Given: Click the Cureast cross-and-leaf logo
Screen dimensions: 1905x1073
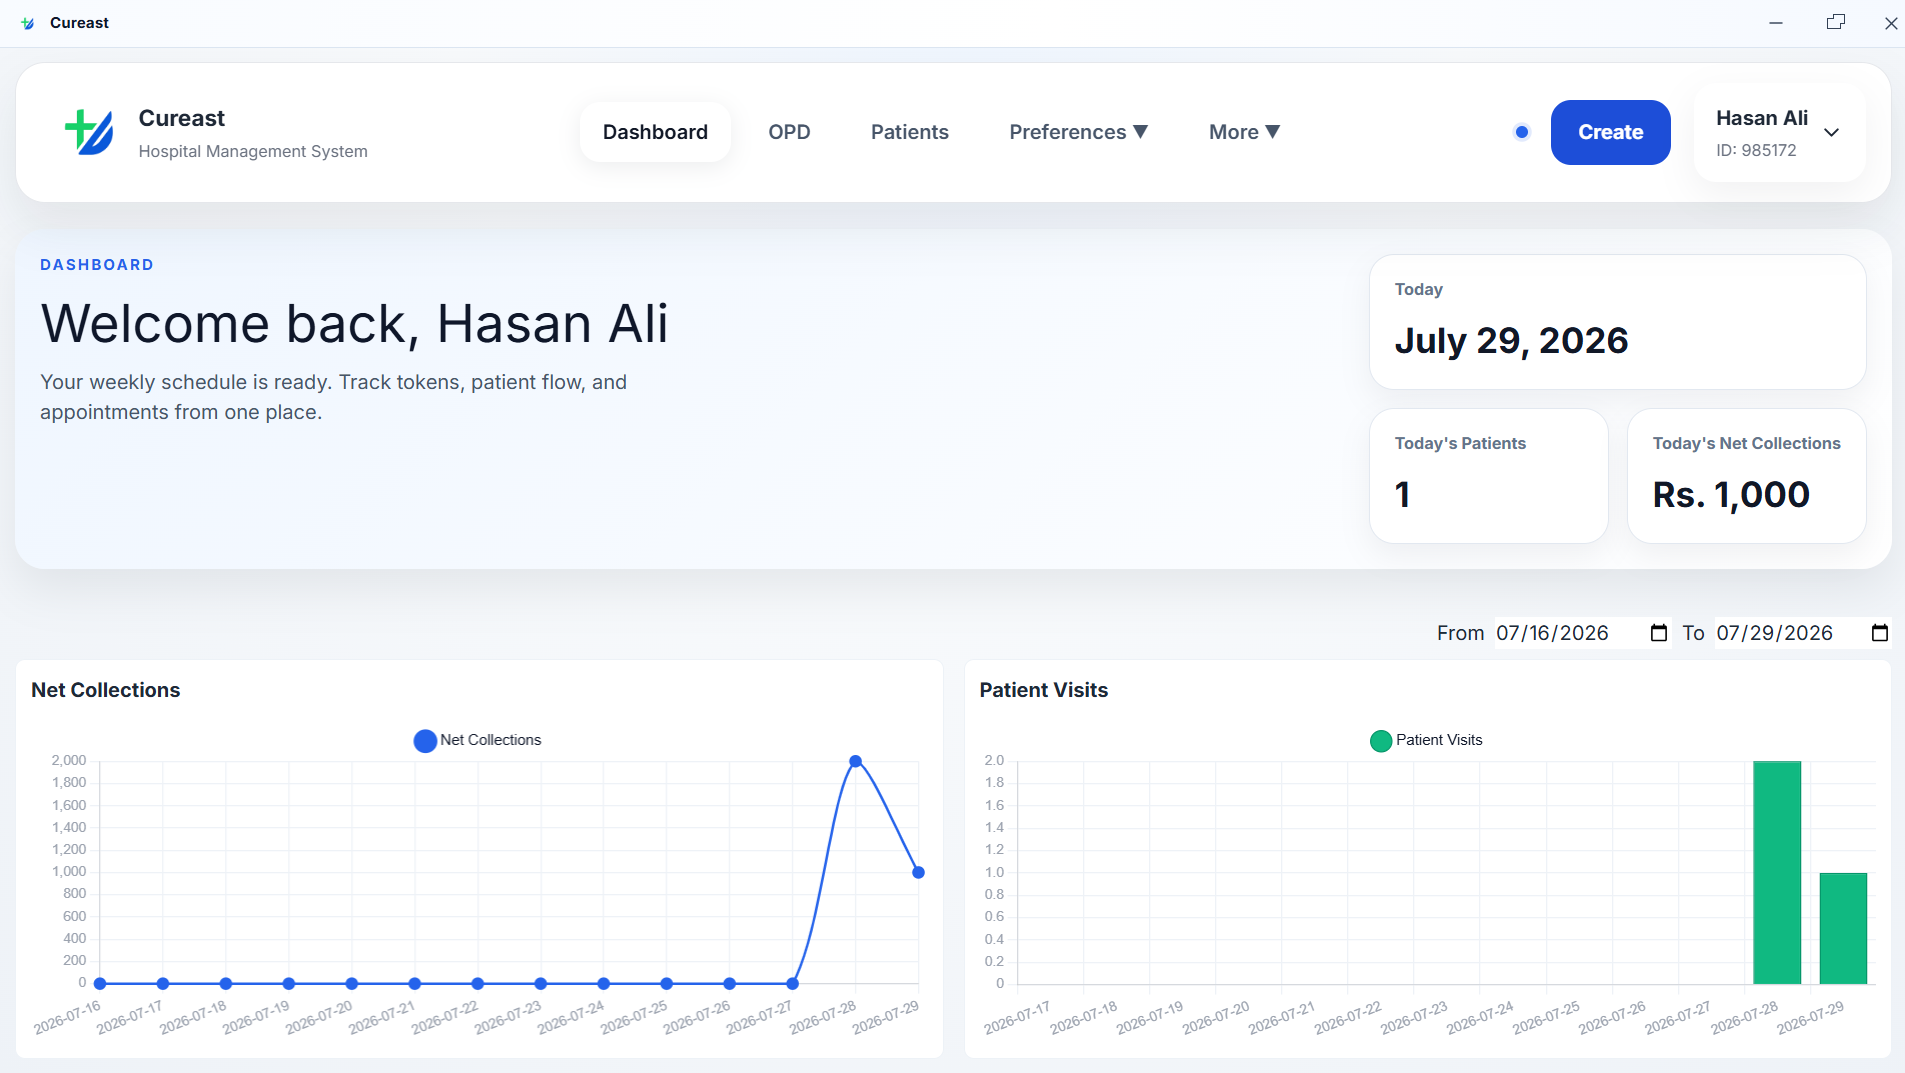Looking at the screenshot, I should click(89, 132).
